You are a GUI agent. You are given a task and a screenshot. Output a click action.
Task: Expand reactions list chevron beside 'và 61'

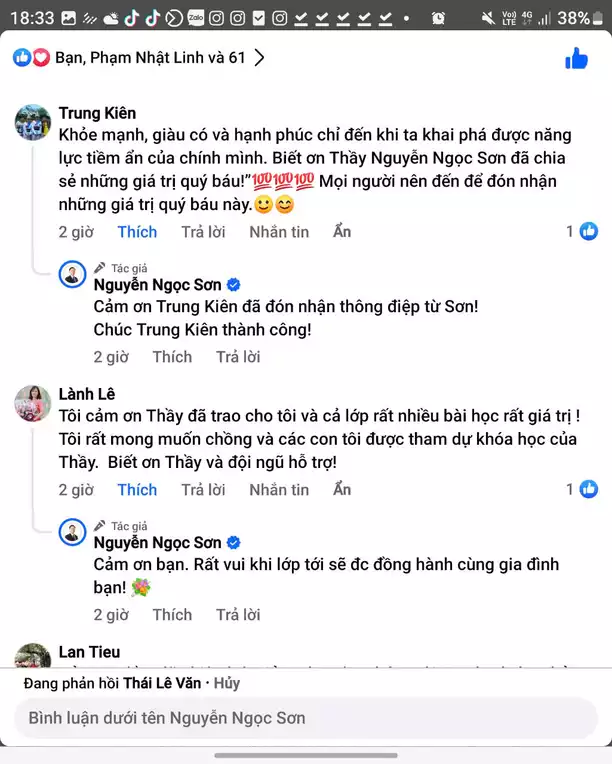(x=260, y=58)
